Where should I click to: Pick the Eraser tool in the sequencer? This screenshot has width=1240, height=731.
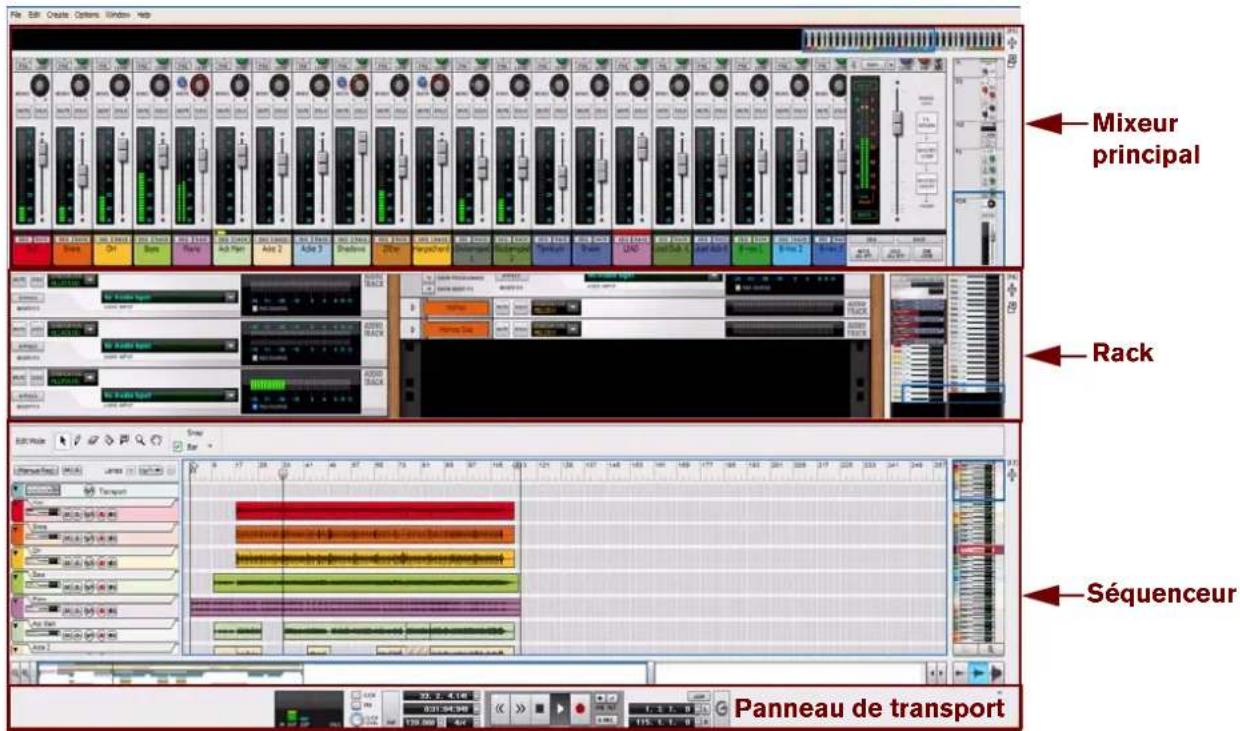point(93,439)
